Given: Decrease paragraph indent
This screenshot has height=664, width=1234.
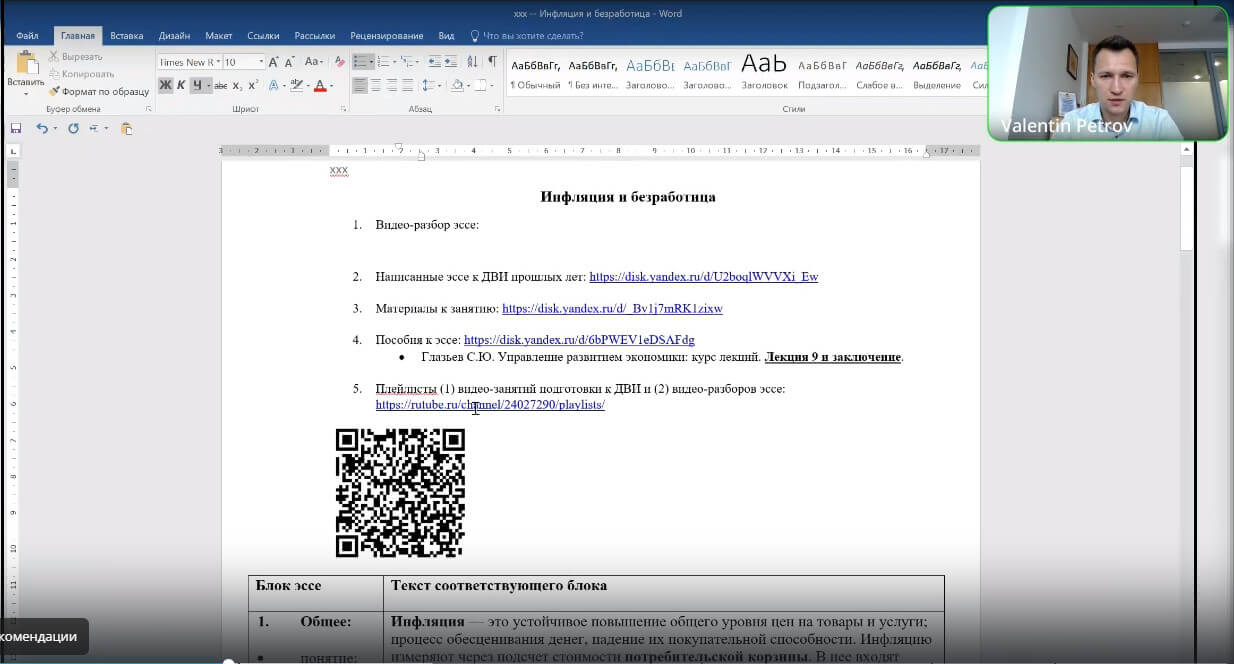Looking at the screenshot, I should coord(433,62).
